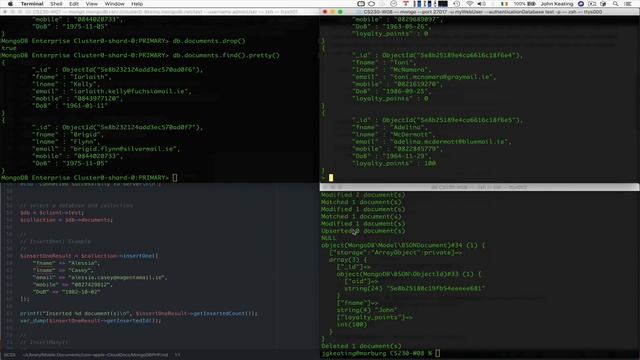The image size is (640, 360).
Task: Click the alessia.casey@magentamail.ie code line
Action: (x=100, y=278)
